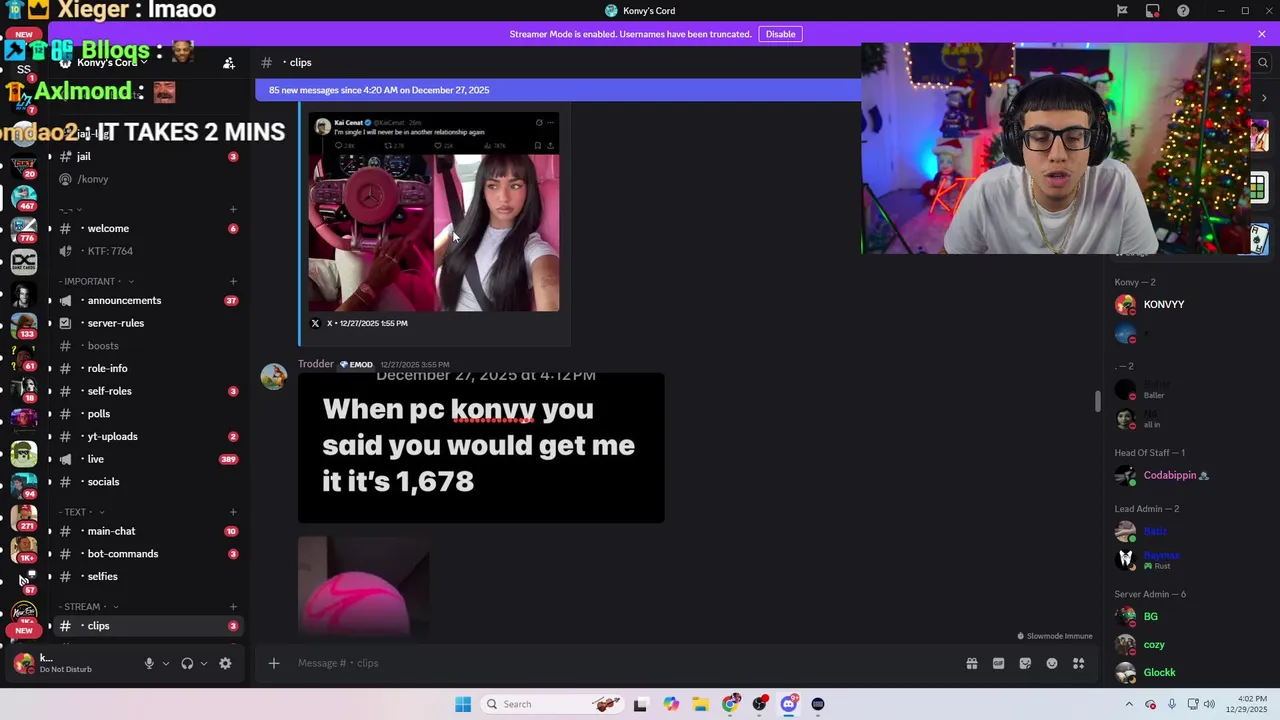Show hidden system tray icons chevron
The image size is (1280, 720).
(1129, 704)
